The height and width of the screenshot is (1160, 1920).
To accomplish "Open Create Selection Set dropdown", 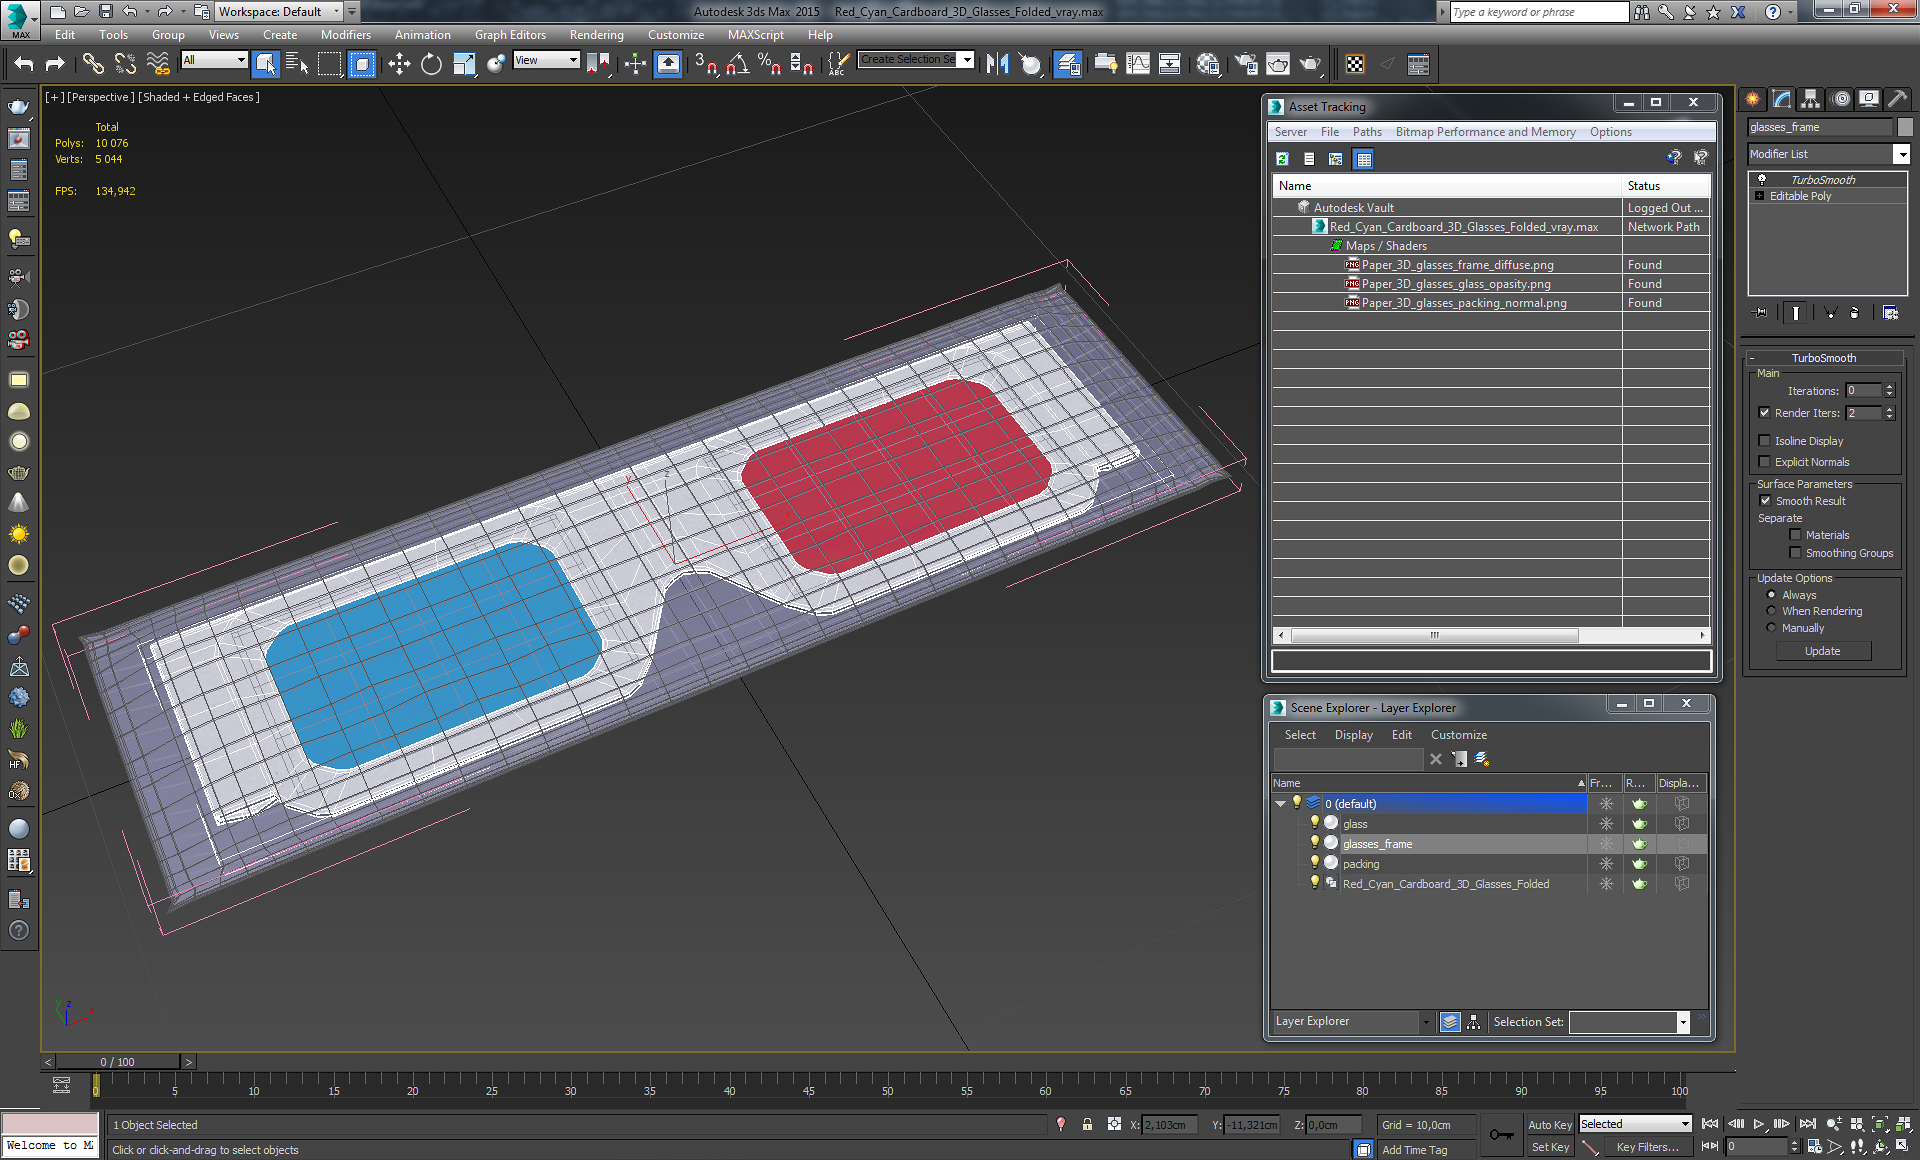I will coord(966,60).
